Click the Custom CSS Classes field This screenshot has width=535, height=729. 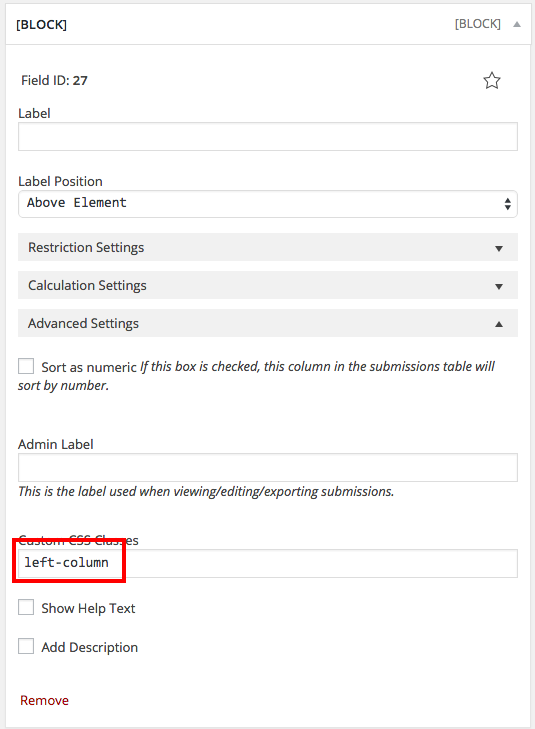268,563
